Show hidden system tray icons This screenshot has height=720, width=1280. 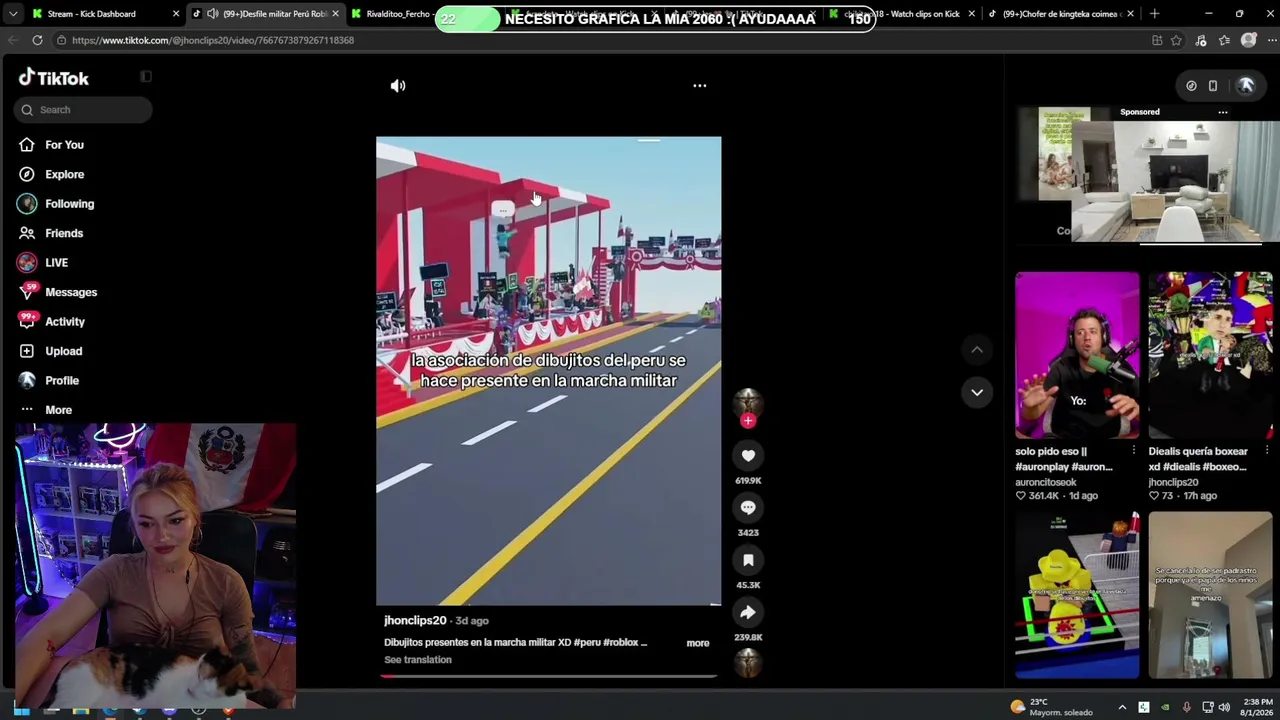point(1122,708)
